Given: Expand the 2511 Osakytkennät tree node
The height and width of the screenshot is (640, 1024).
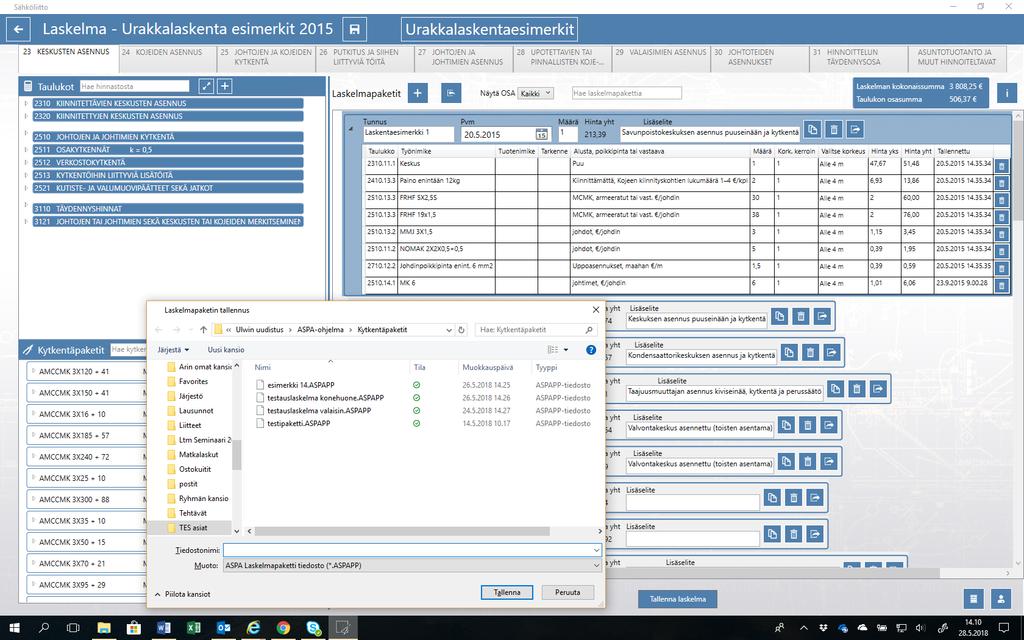Looking at the screenshot, I should [x=26, y=150].
